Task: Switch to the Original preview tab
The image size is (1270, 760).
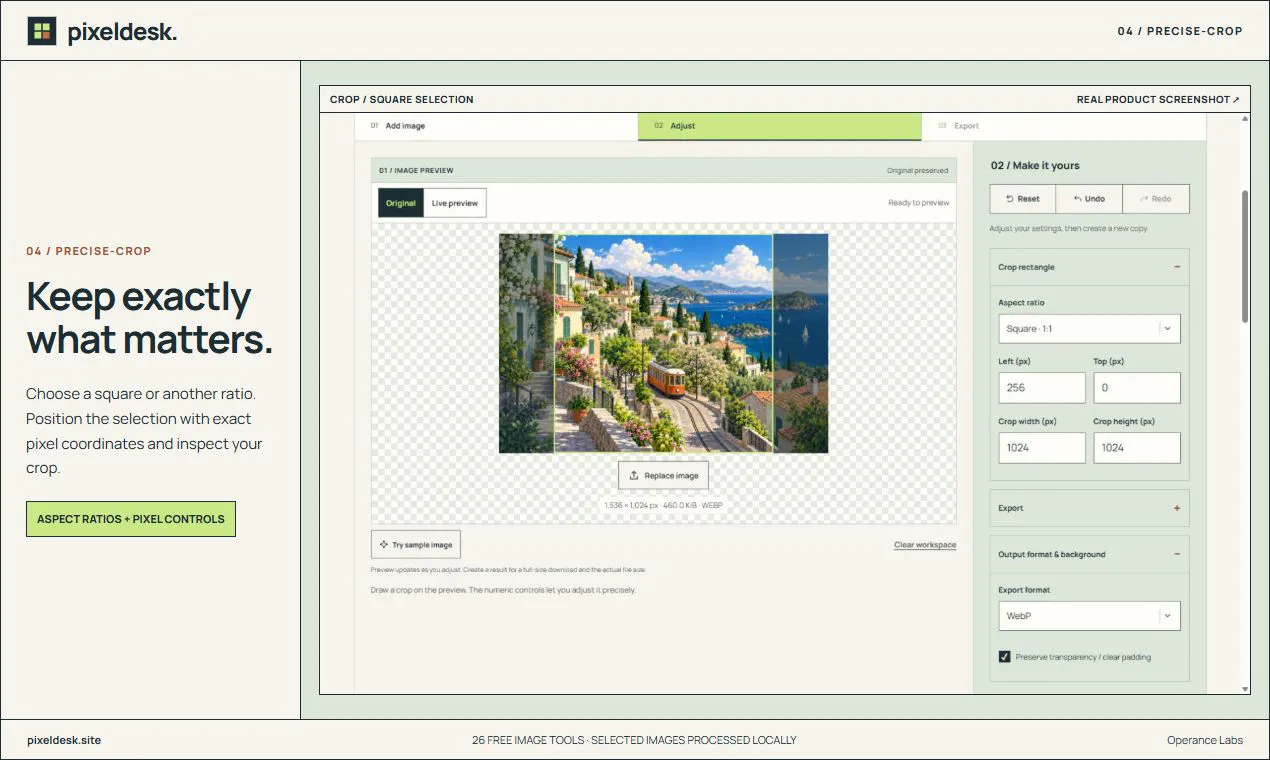Action: point(401,203)
